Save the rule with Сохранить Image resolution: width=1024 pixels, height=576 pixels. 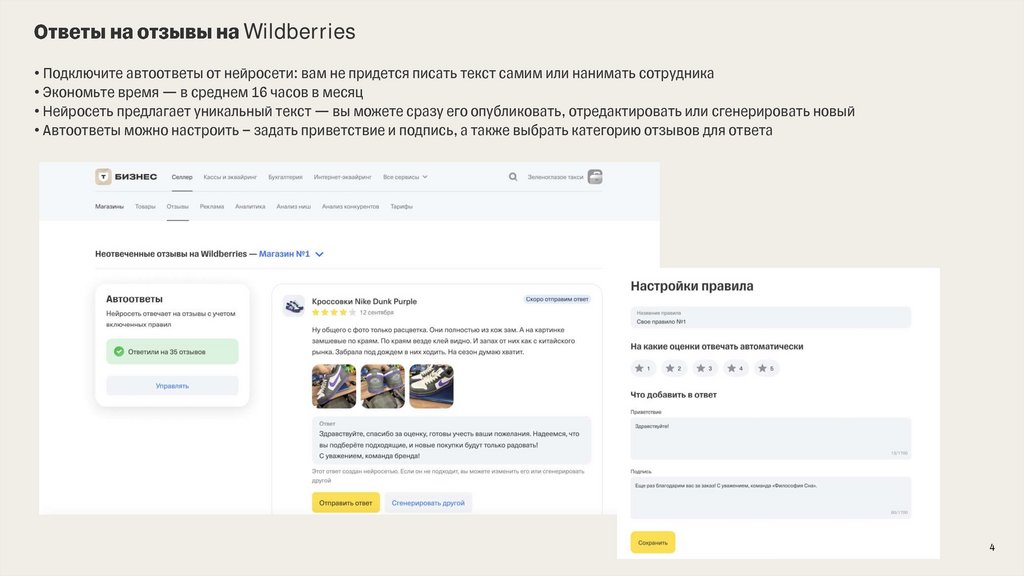(652, 542)
